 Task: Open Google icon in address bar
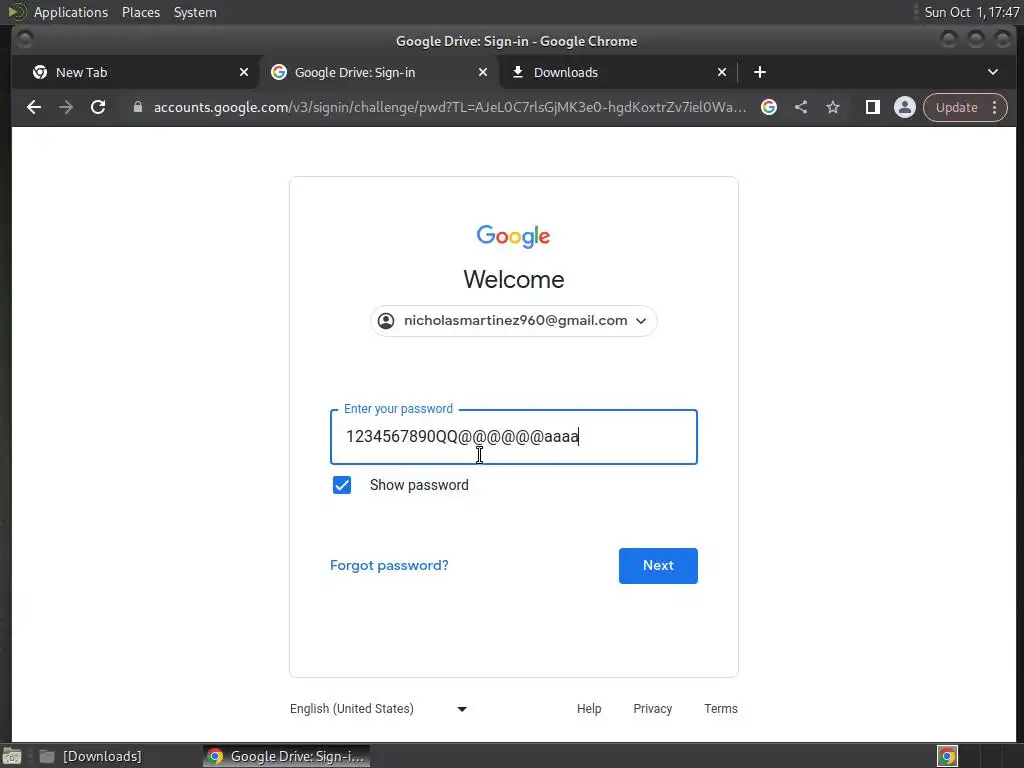[769, 107]
